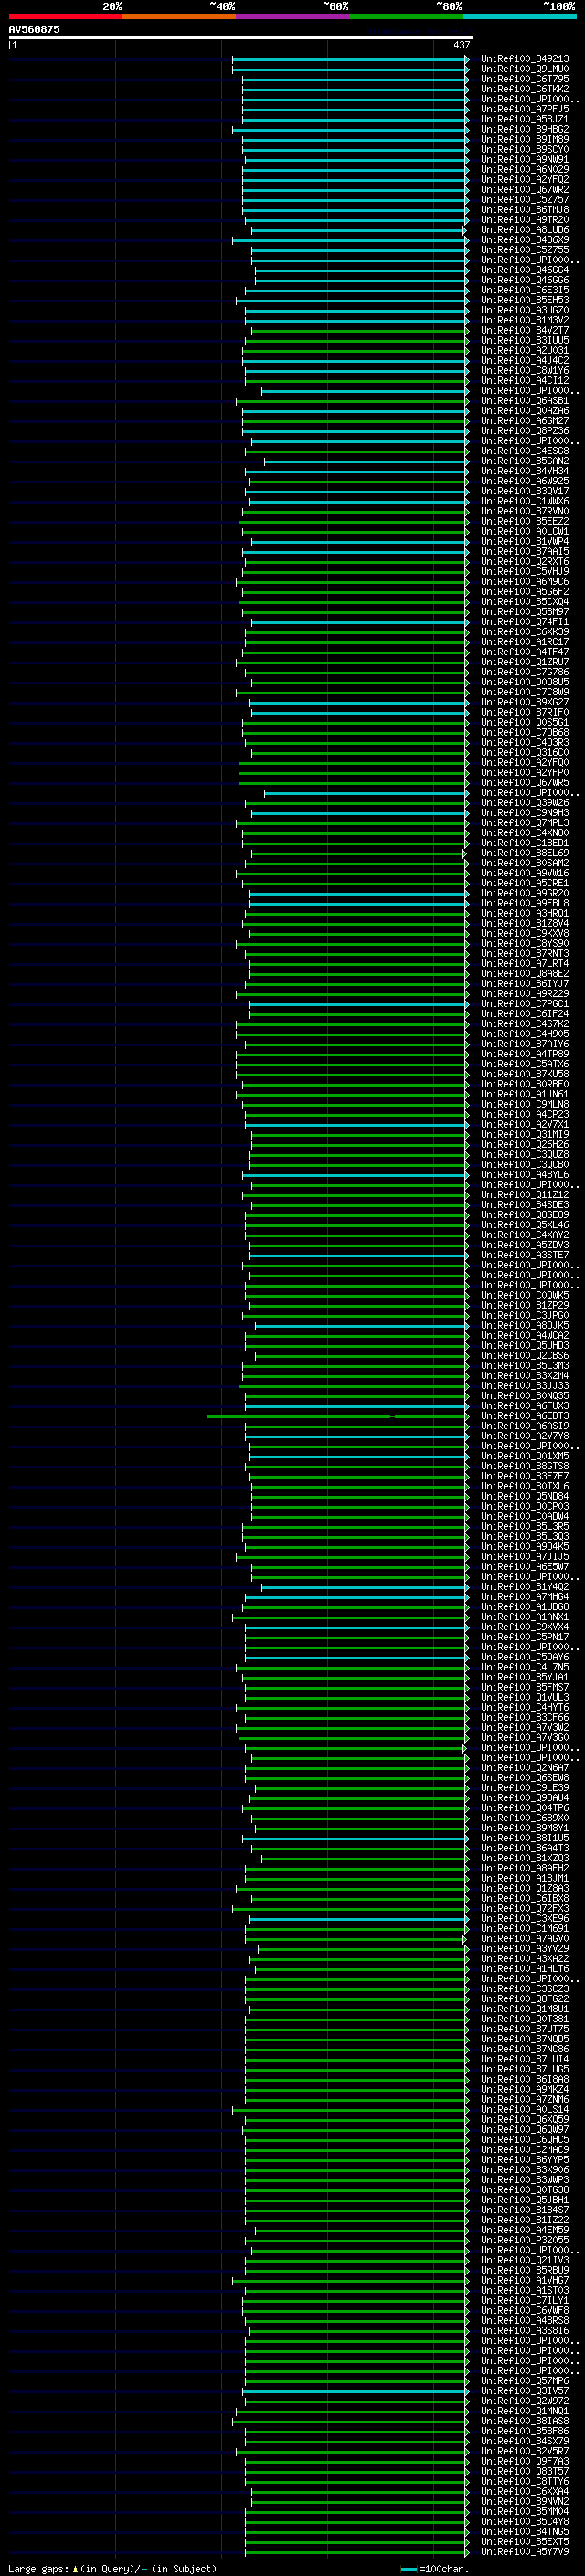Click label UniRef100_A9TR20
The image size is (585, 2576).
(525, 220)
